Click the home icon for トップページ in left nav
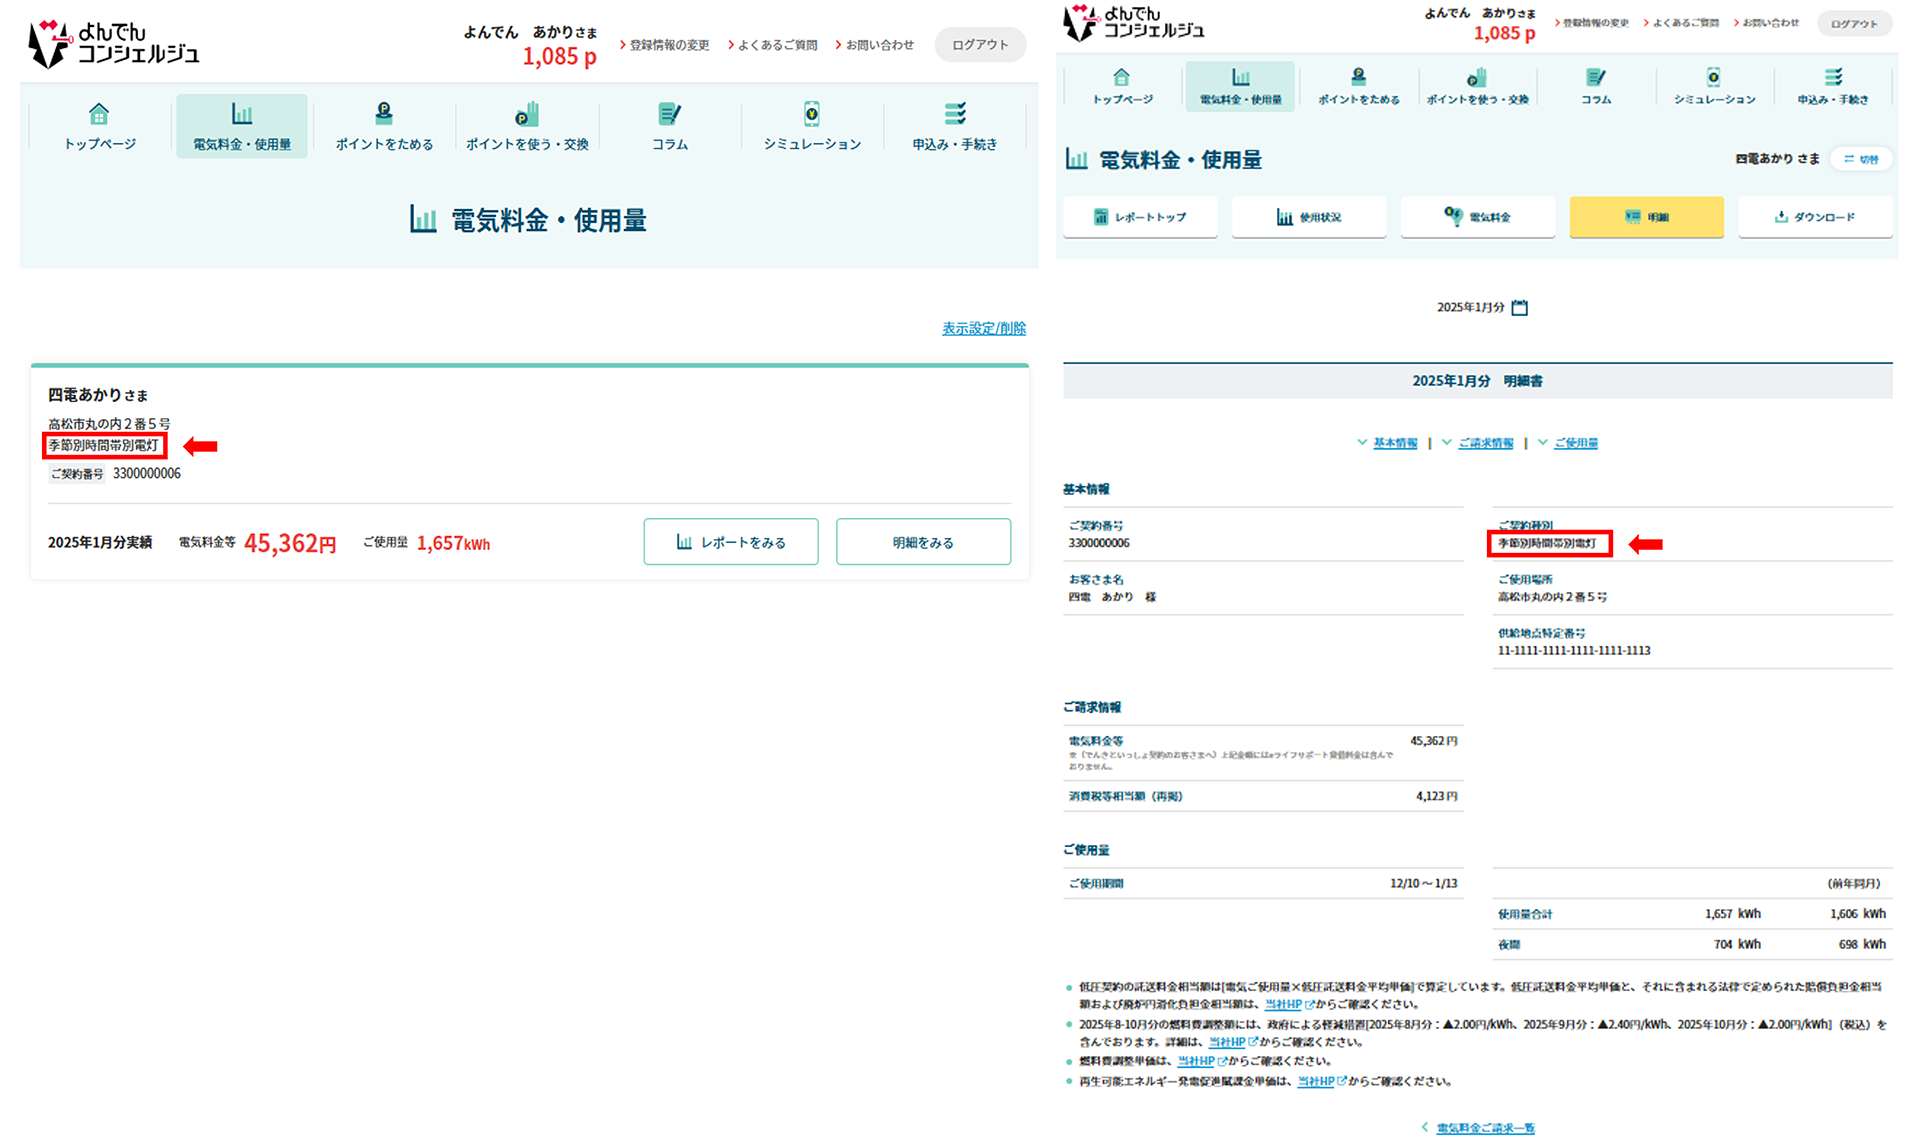Viewport: 1920px width, 1148px height. pos(99,114)
